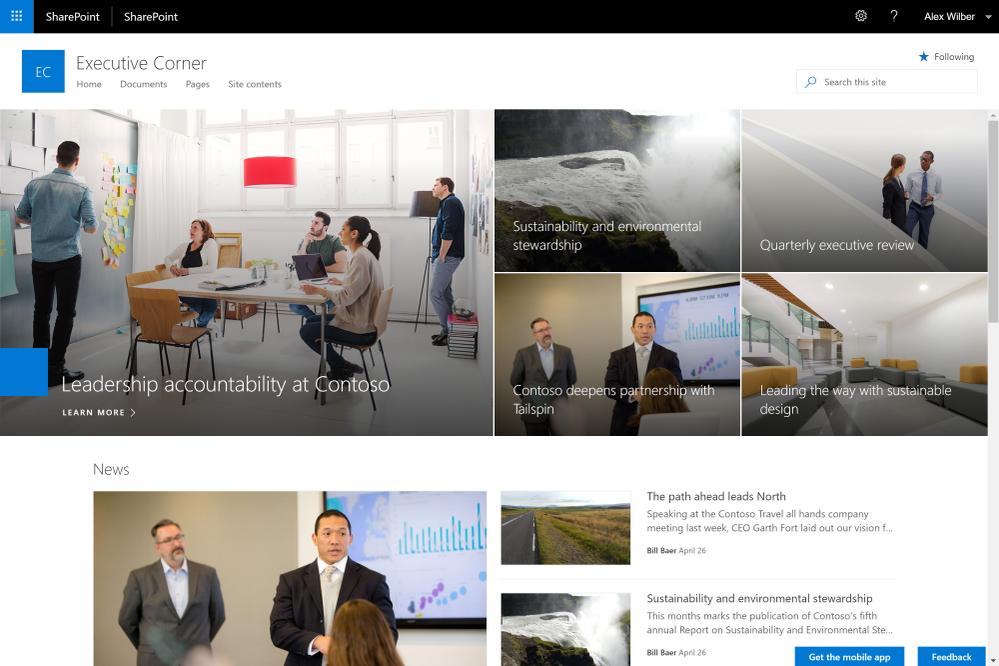The height and width of the screenshot is (666, 999).
Task: Open the Leading the way with sustainable design tile
Action: click(865, 354)
